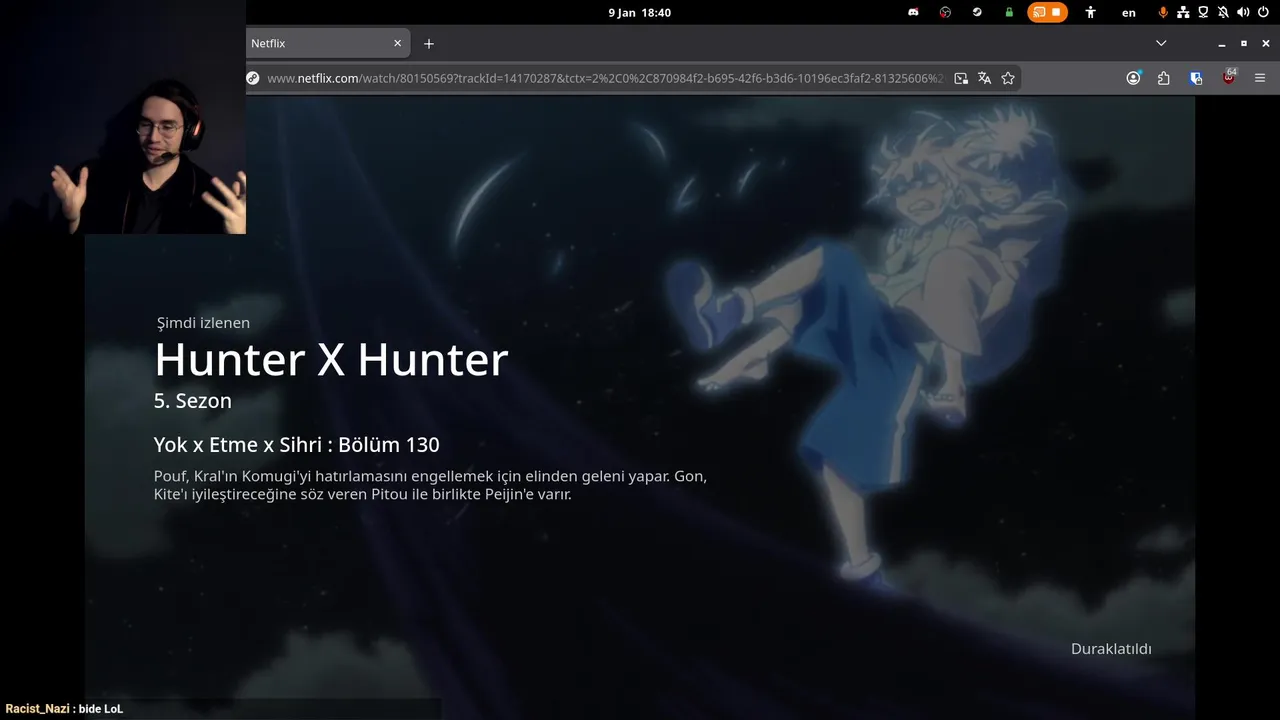Minimize the browser window

[1221, 43]
